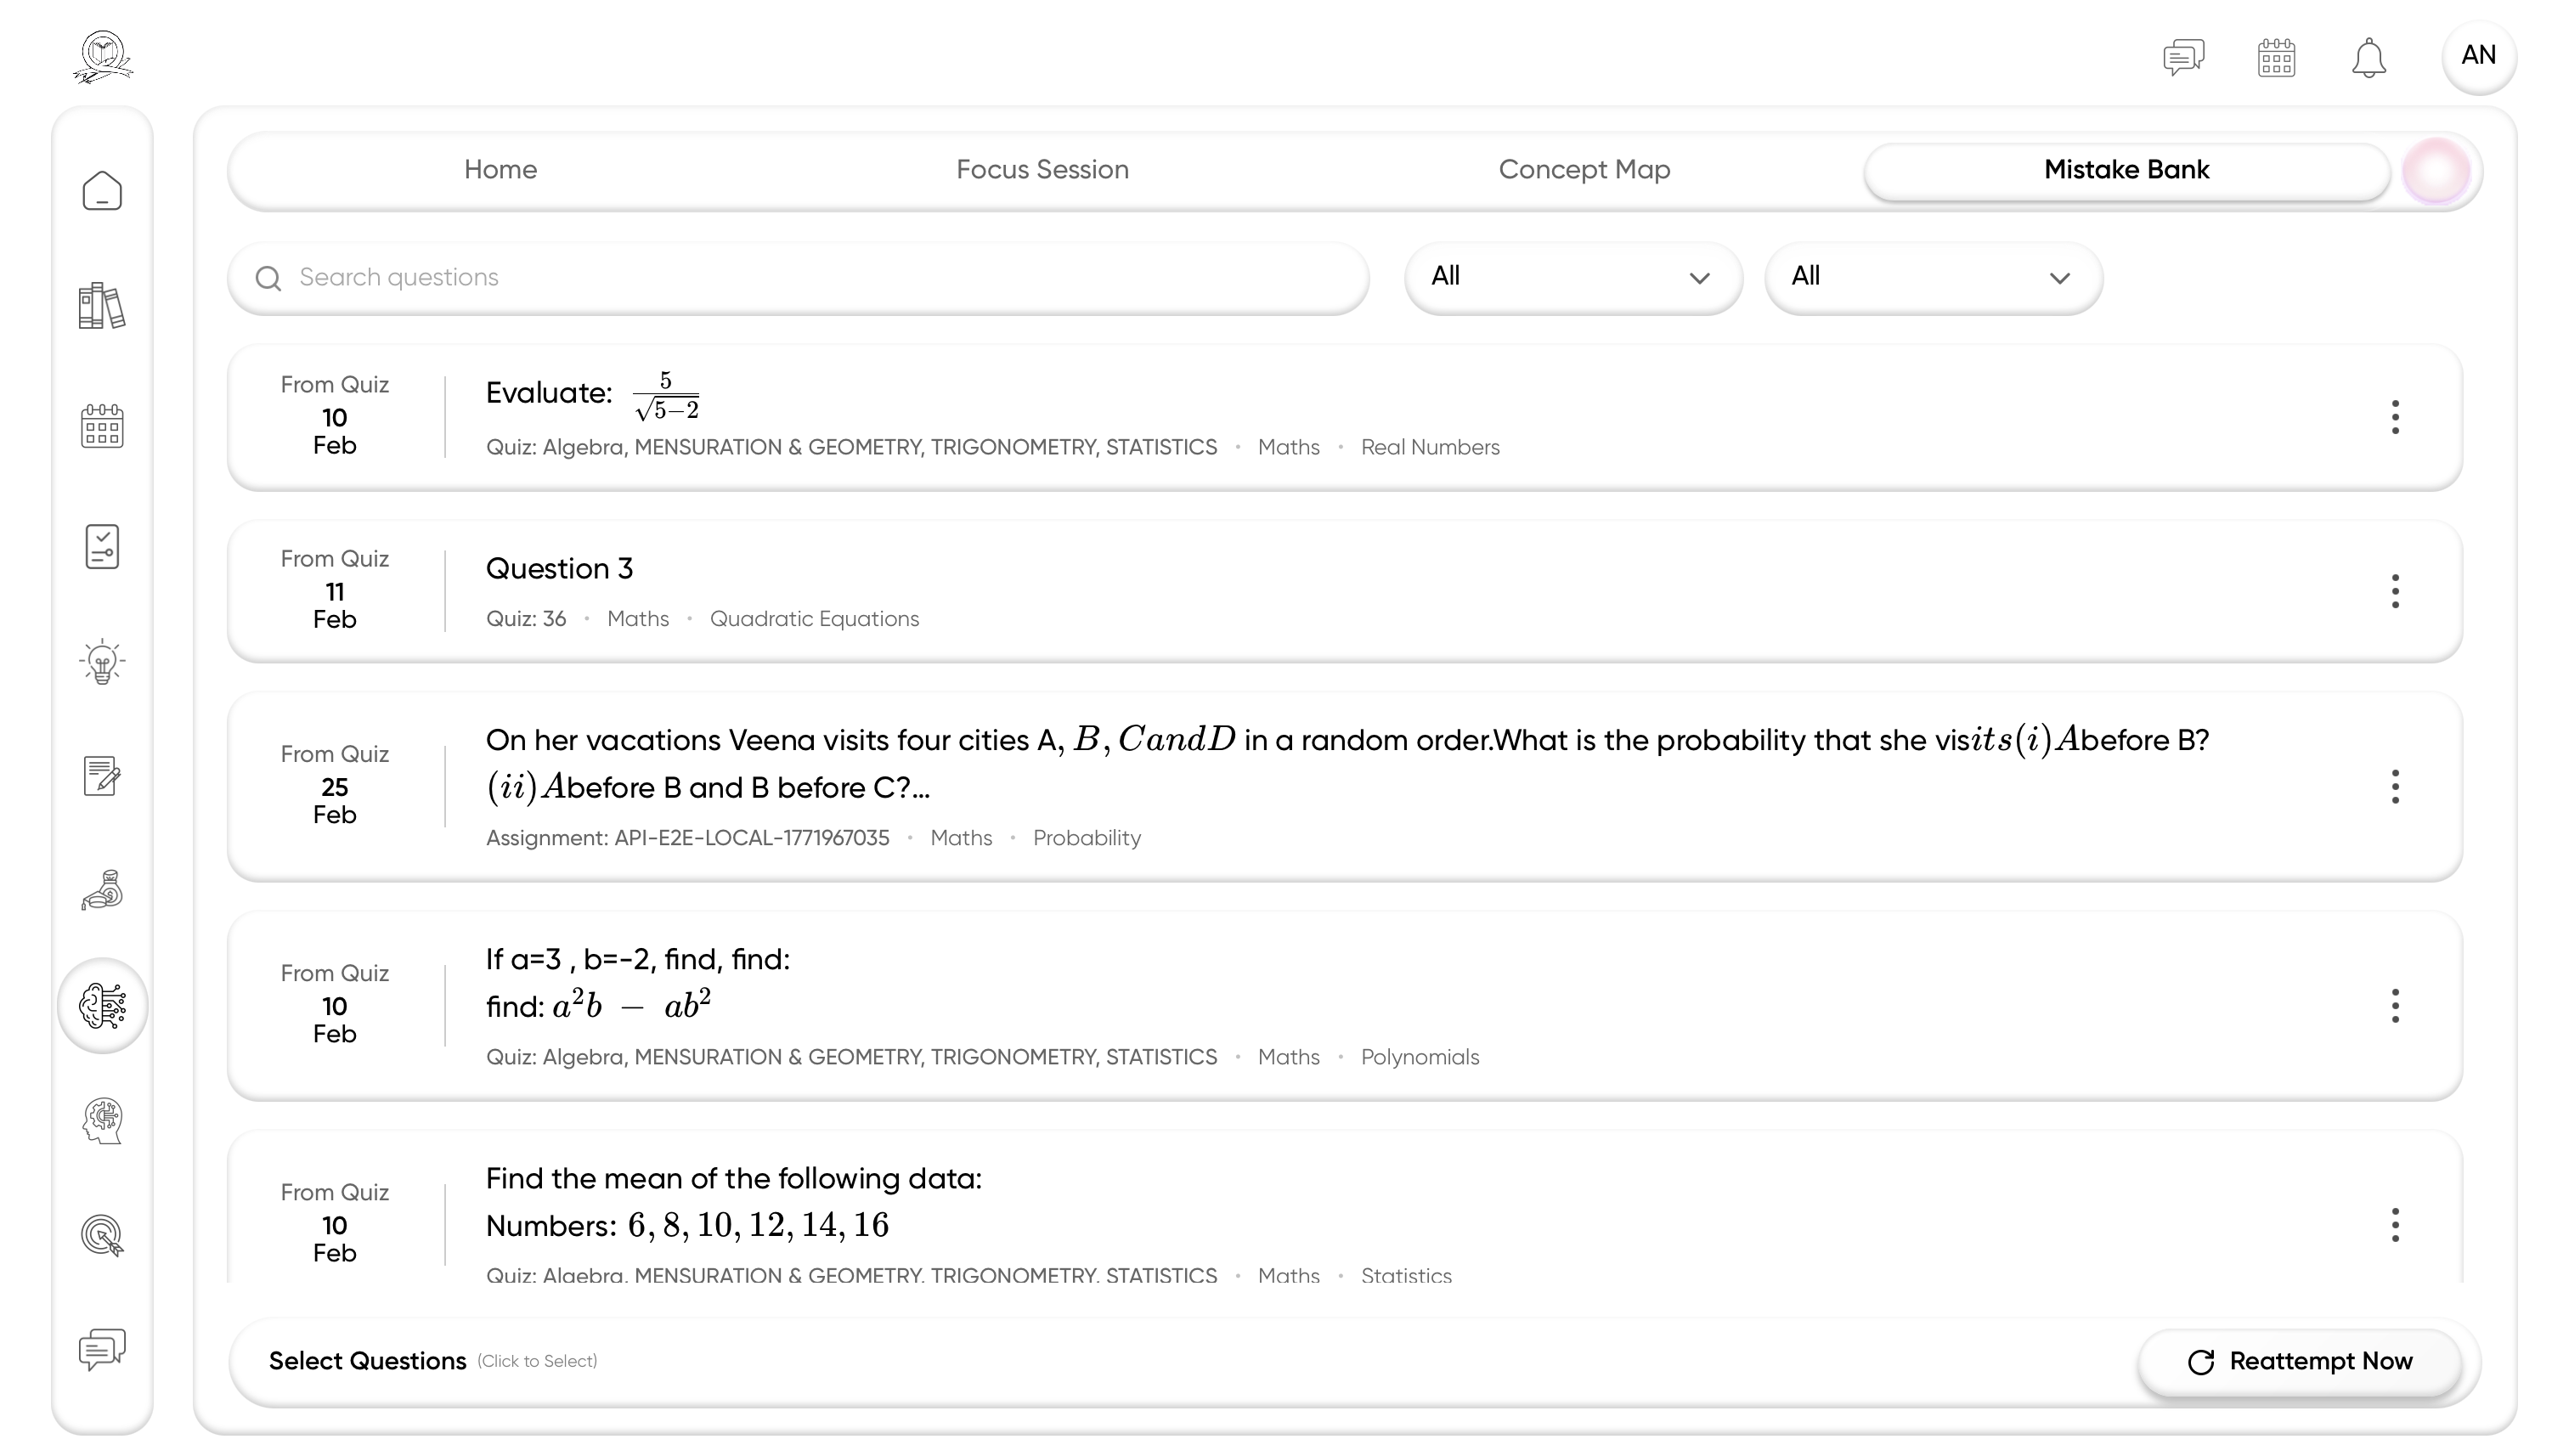Open chat messages icon in top bar
2569x1456 pixels.
2183,58
